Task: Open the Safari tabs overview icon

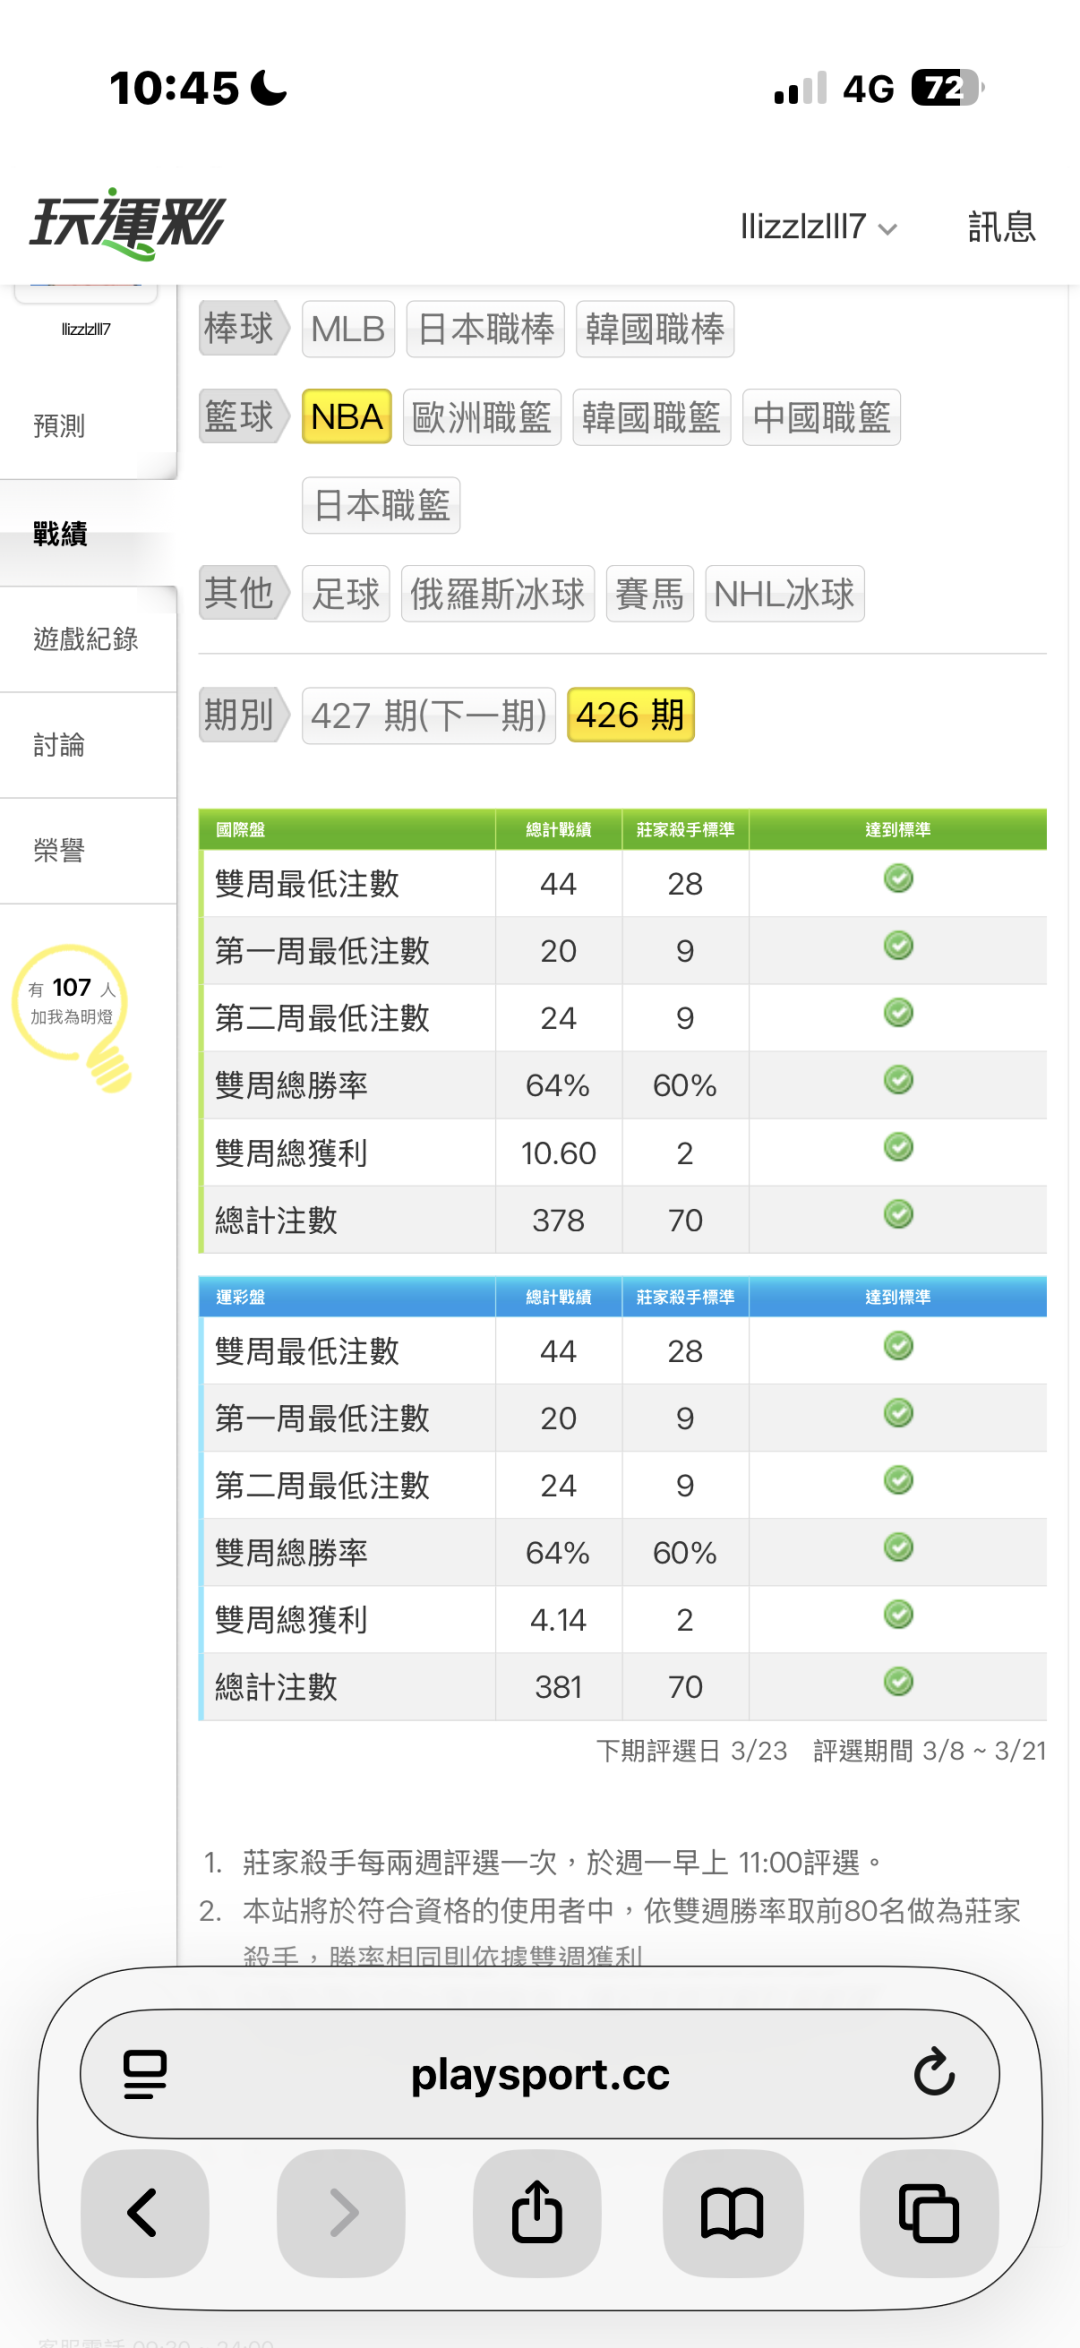Action: (x=928, y=2212)
